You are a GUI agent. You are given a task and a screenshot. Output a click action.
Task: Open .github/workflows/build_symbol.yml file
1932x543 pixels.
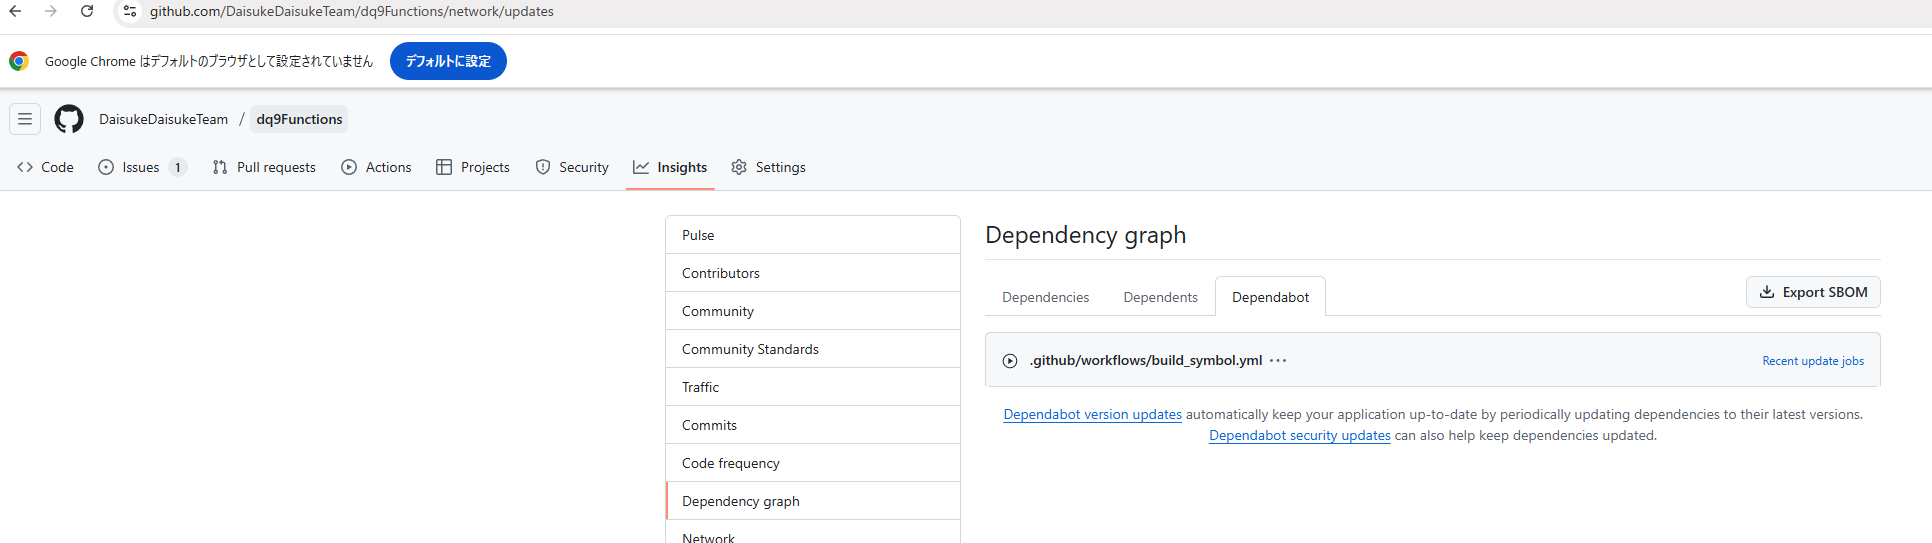pos(1146,360)
